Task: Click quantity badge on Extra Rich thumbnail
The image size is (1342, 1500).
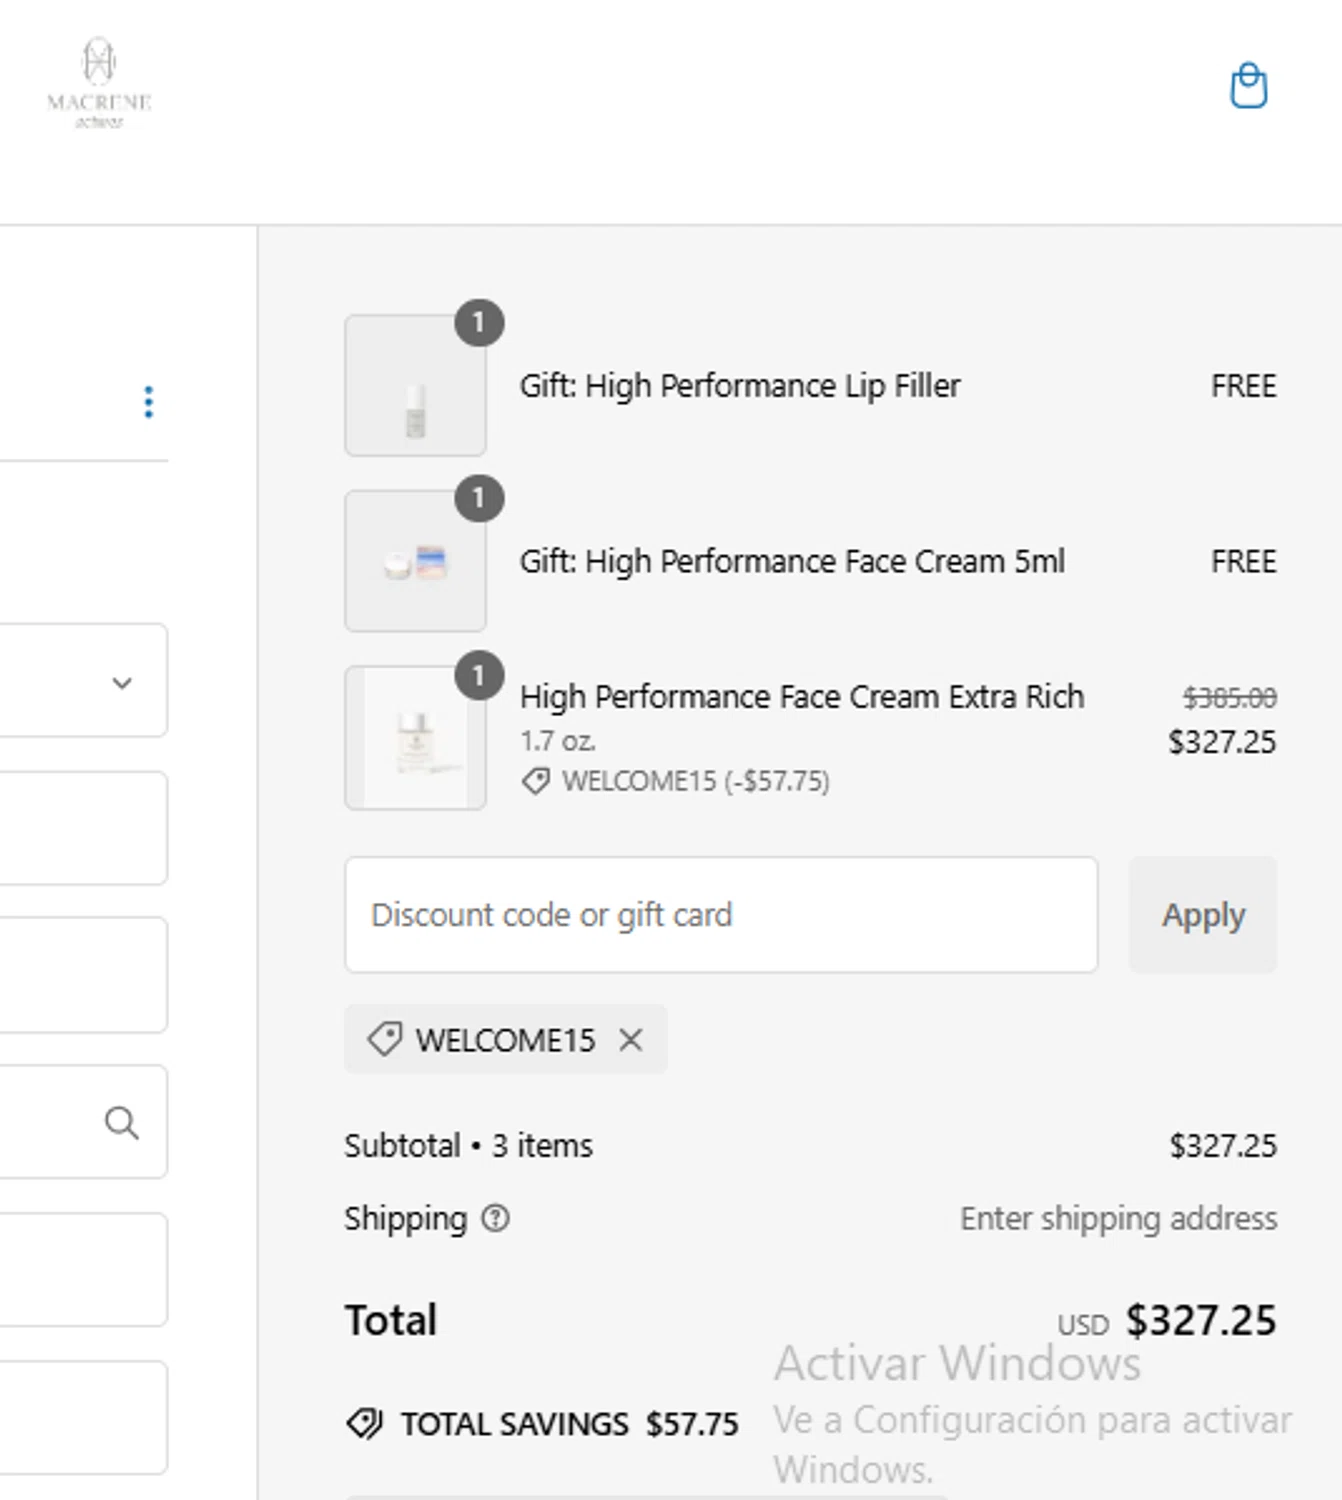Action: 479,676
